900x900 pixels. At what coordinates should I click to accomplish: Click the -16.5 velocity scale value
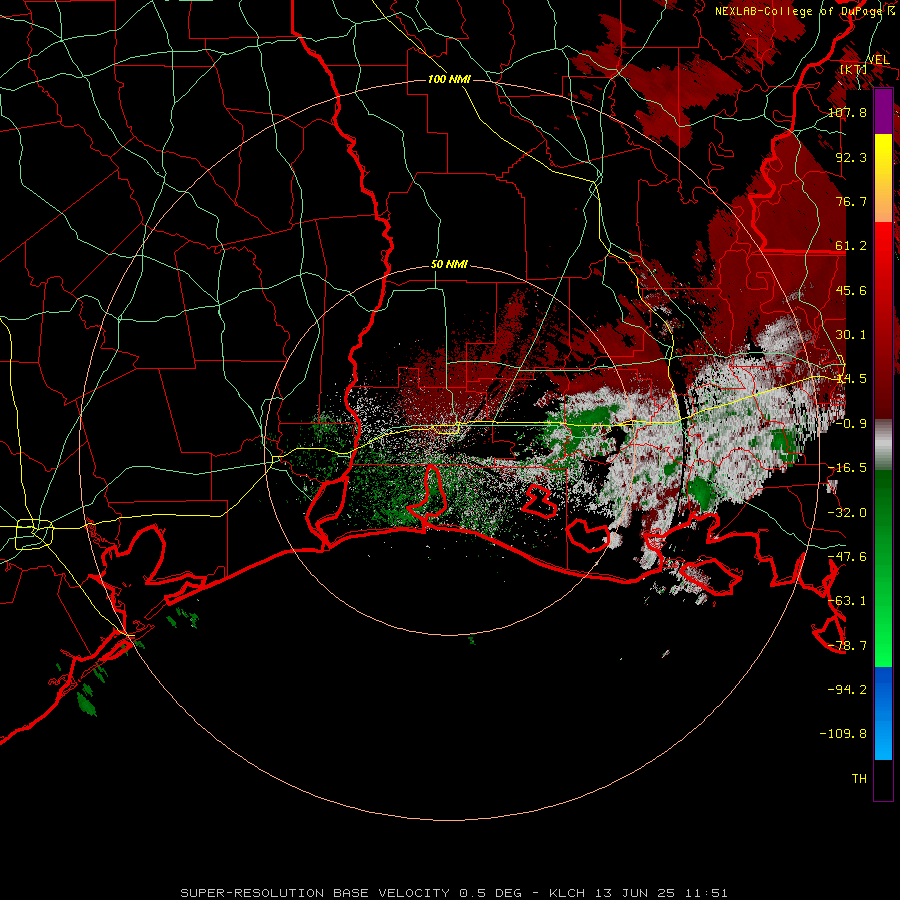847,468
